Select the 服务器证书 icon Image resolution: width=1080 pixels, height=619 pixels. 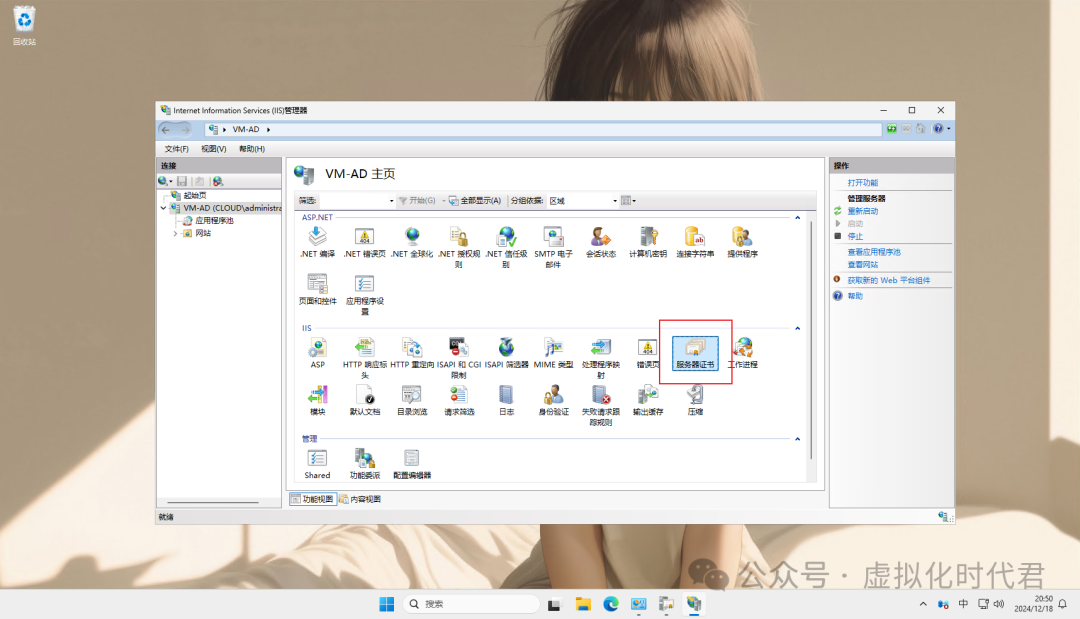[695, 353]
